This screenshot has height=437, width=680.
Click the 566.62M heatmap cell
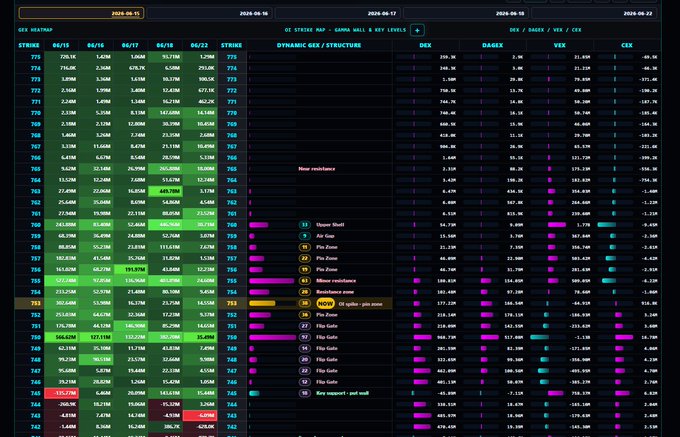[62, 337]
